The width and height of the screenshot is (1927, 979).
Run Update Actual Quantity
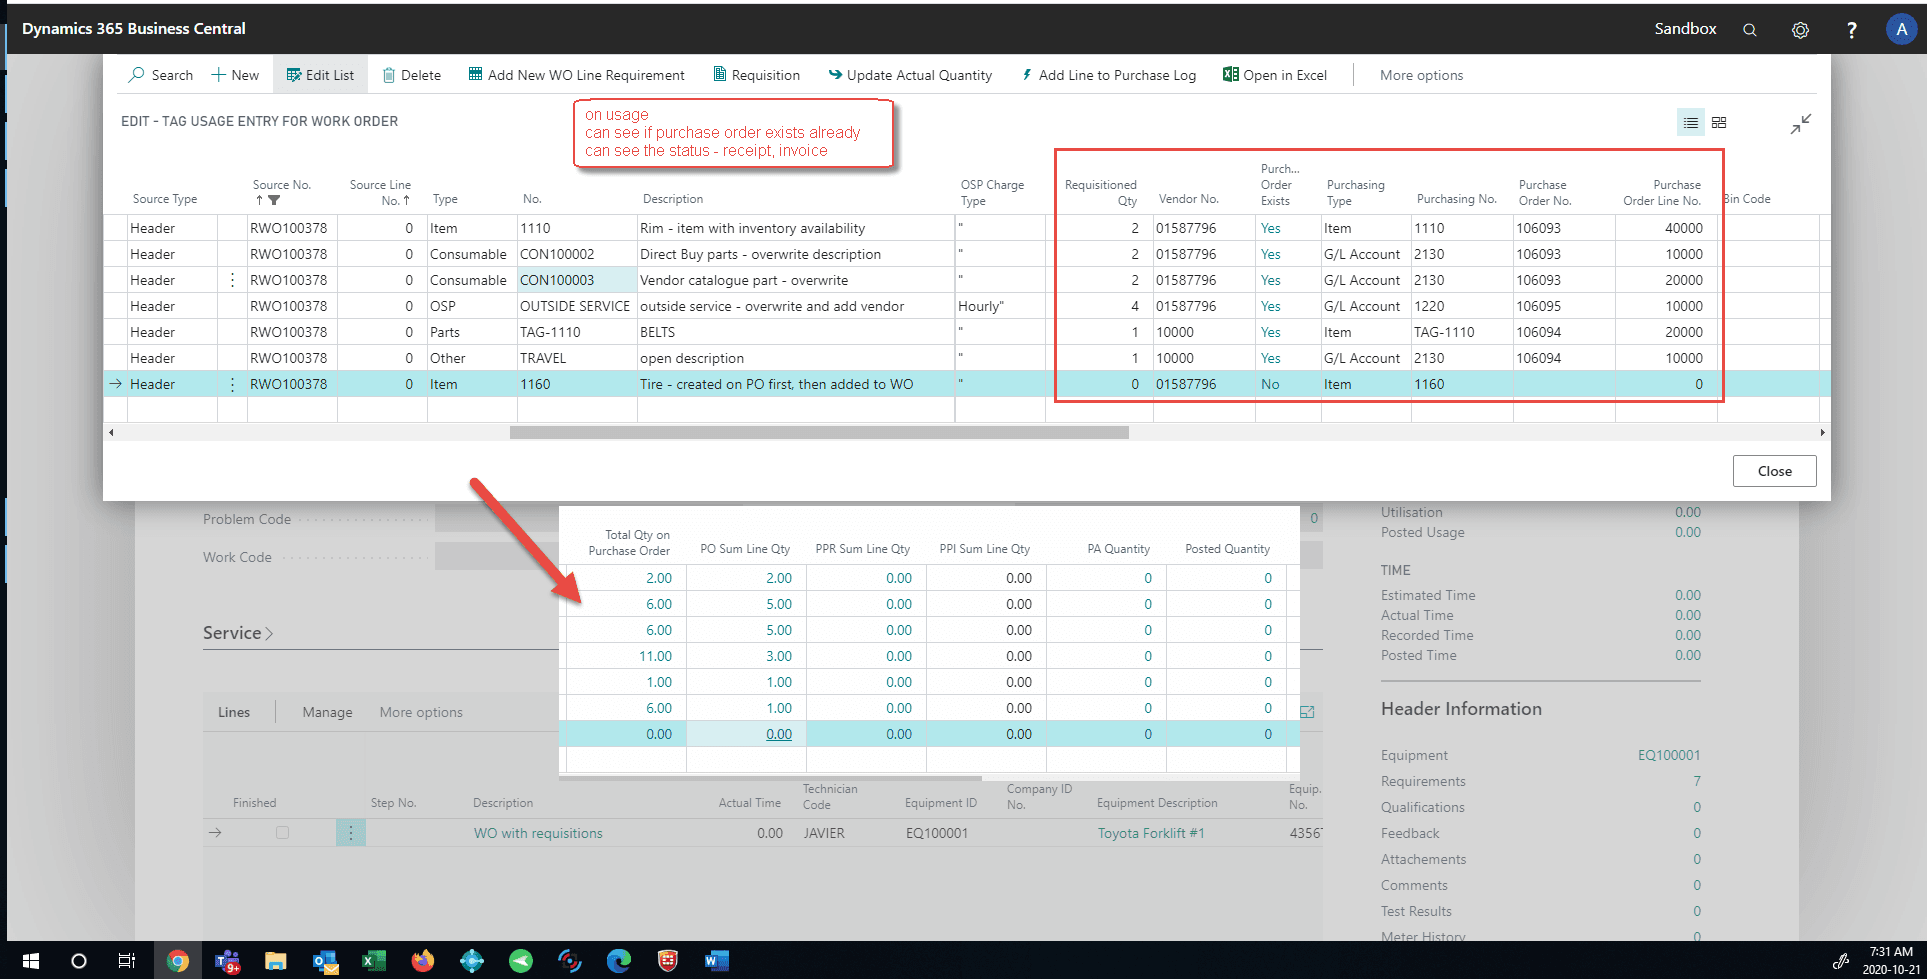[x=910, y=75]
